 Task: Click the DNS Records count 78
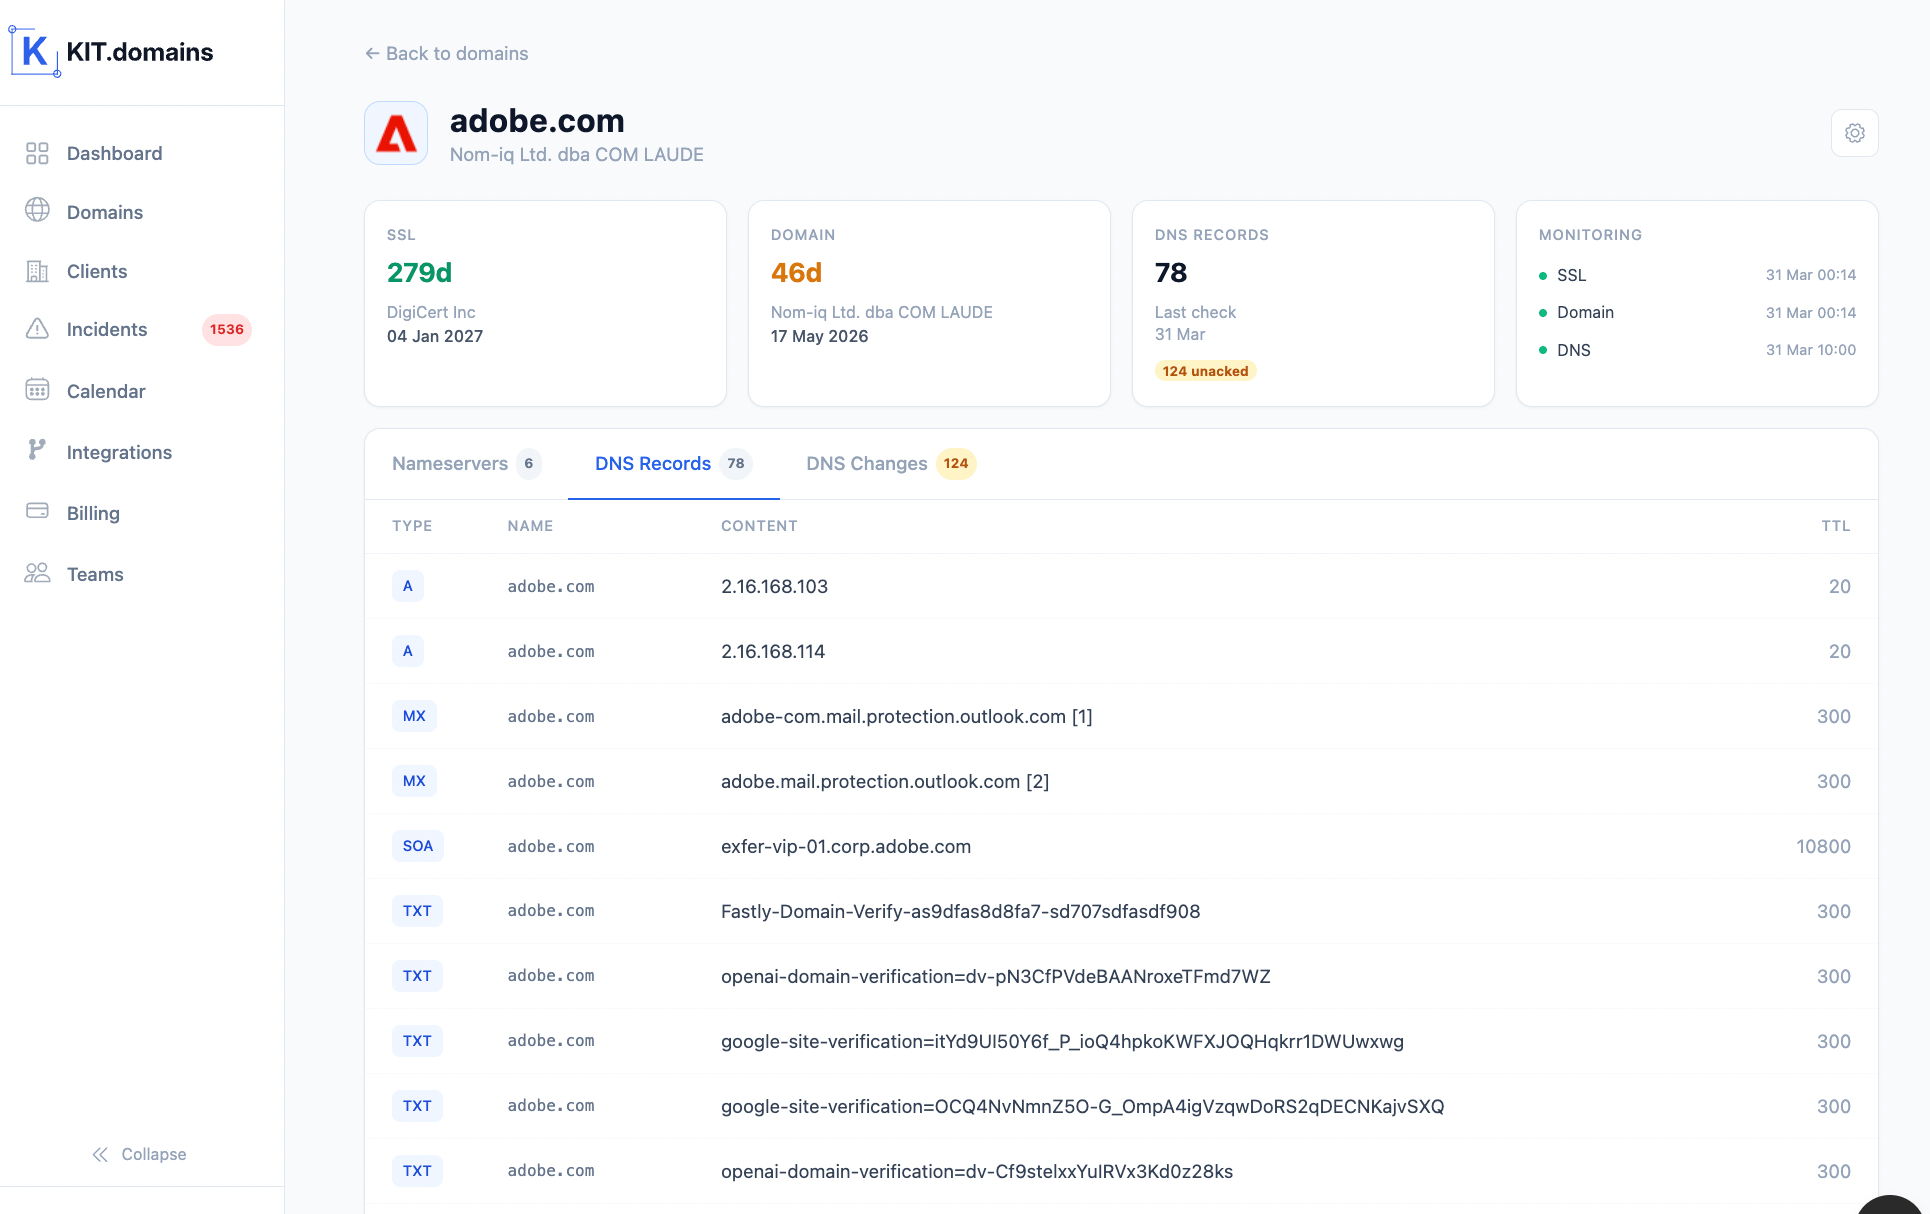(x=1171, y=272)
